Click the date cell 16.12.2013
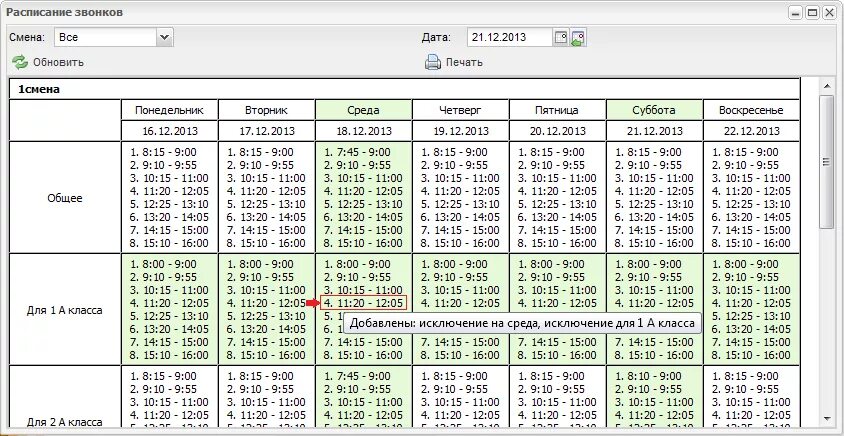Screen dimensions: 844x436 (170, 131)
